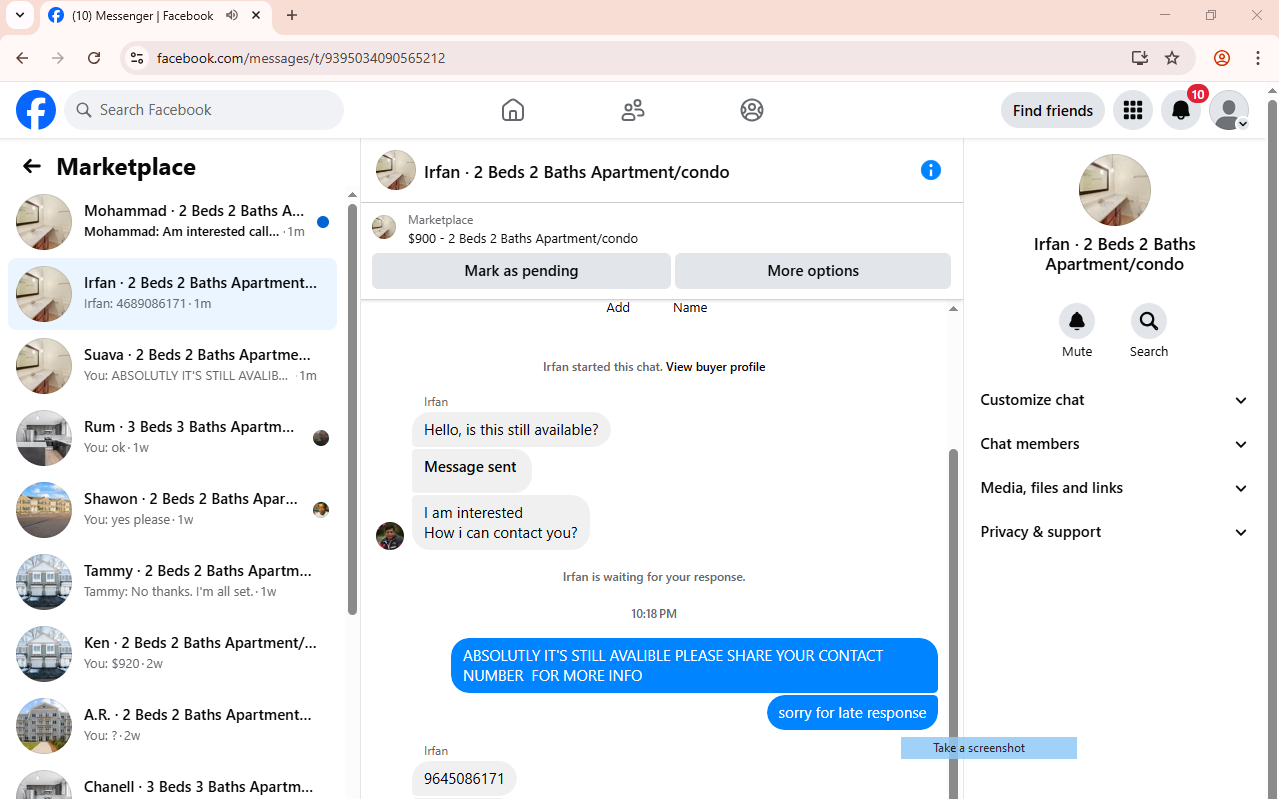Open the Ken conversation

tap(172, 654)
